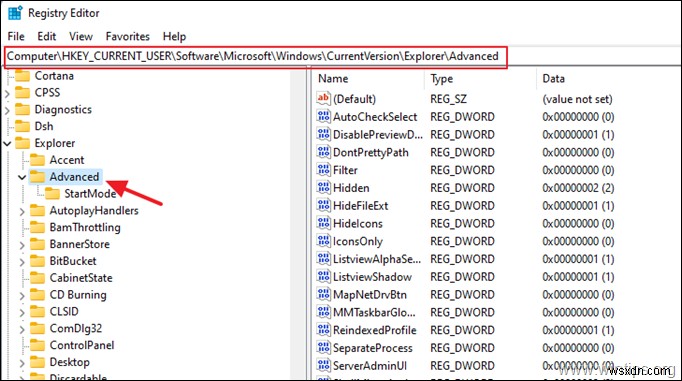Click the HideFileExt DWORD icon
The image size is (682, 381).
click(x=324, y=205)
